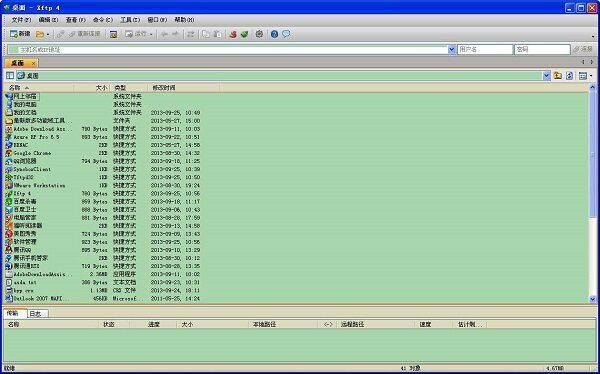This screenshot has height=374, width=600.
Task: Close the 桌面 session tab
Action: tap(34, 63)
